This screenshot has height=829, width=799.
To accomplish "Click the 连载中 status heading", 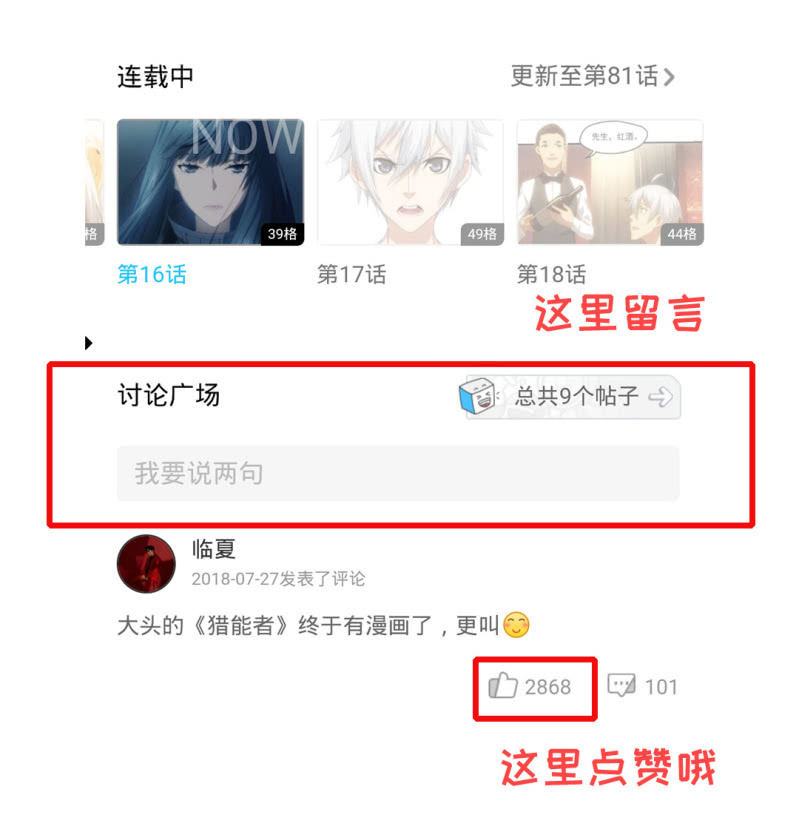I will [x=155, y=77].
